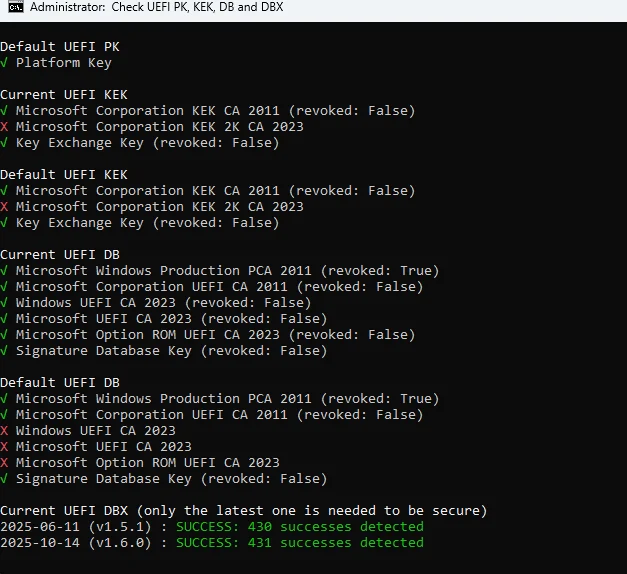The width and height of the screenshot is (627, 574).
Task: Click the 2025-10-14 (v1.6.0) date entry
Action: click(76, 543)
